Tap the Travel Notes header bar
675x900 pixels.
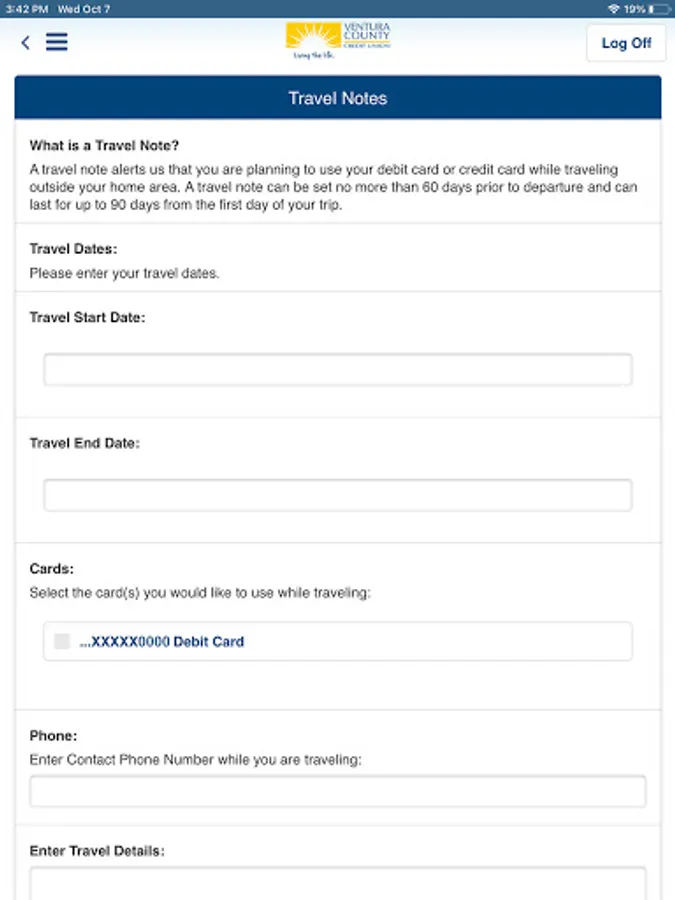[x=338, y=98]
